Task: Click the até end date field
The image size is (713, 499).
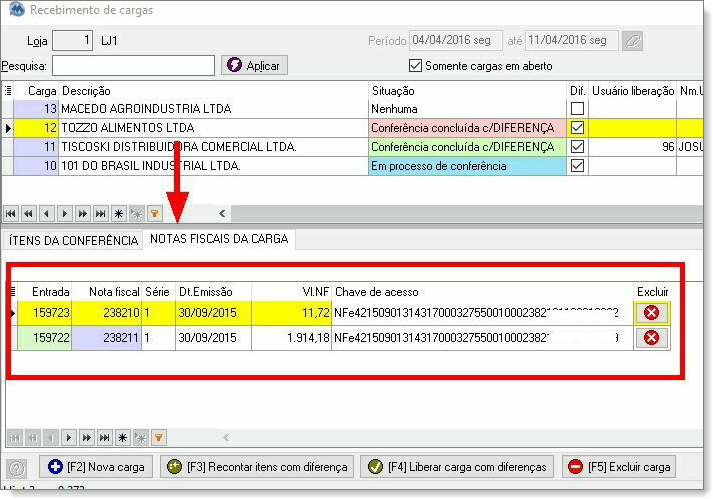Action: point(572,40)
